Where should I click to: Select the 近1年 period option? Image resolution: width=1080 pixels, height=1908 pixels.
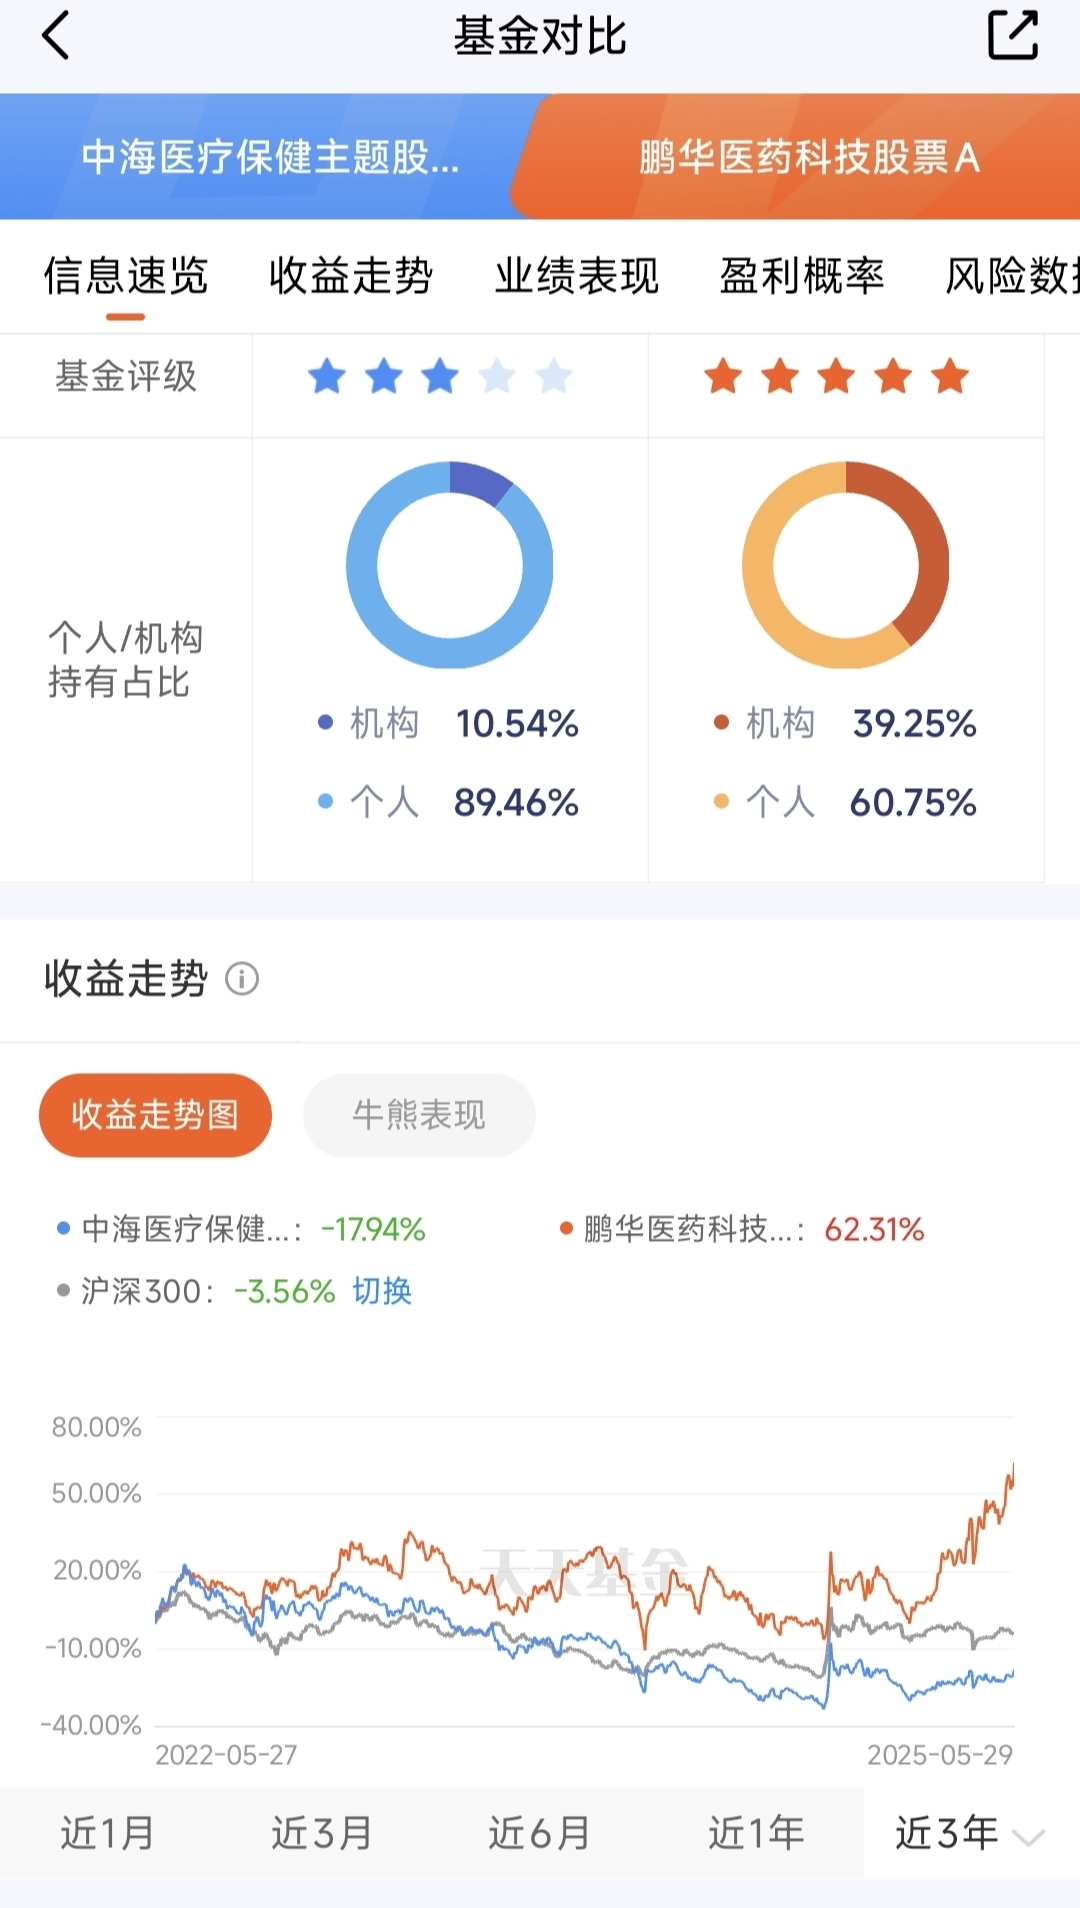[756, 1833]
